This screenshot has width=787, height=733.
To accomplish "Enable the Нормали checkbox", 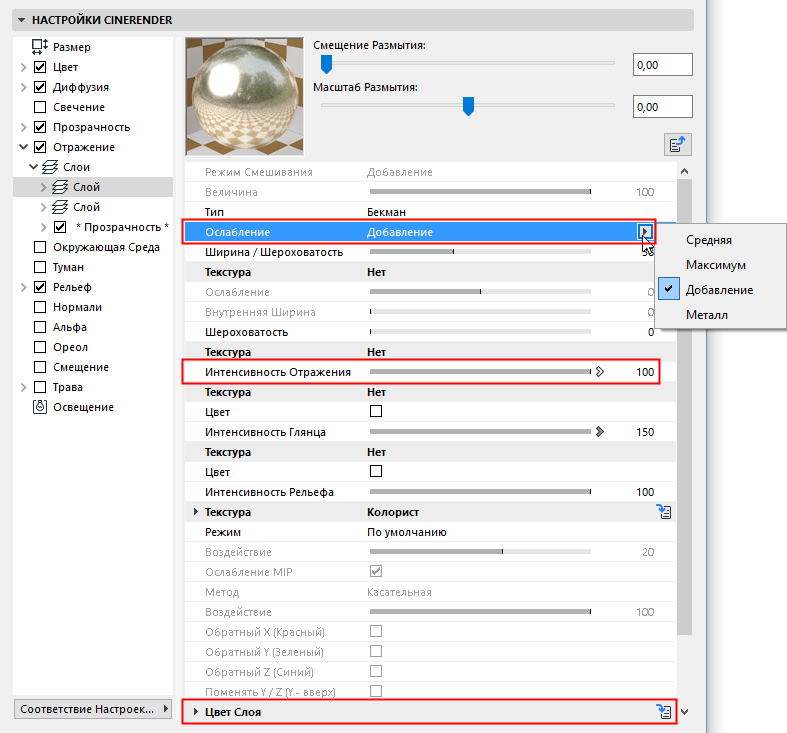I will tap(40, 307).
